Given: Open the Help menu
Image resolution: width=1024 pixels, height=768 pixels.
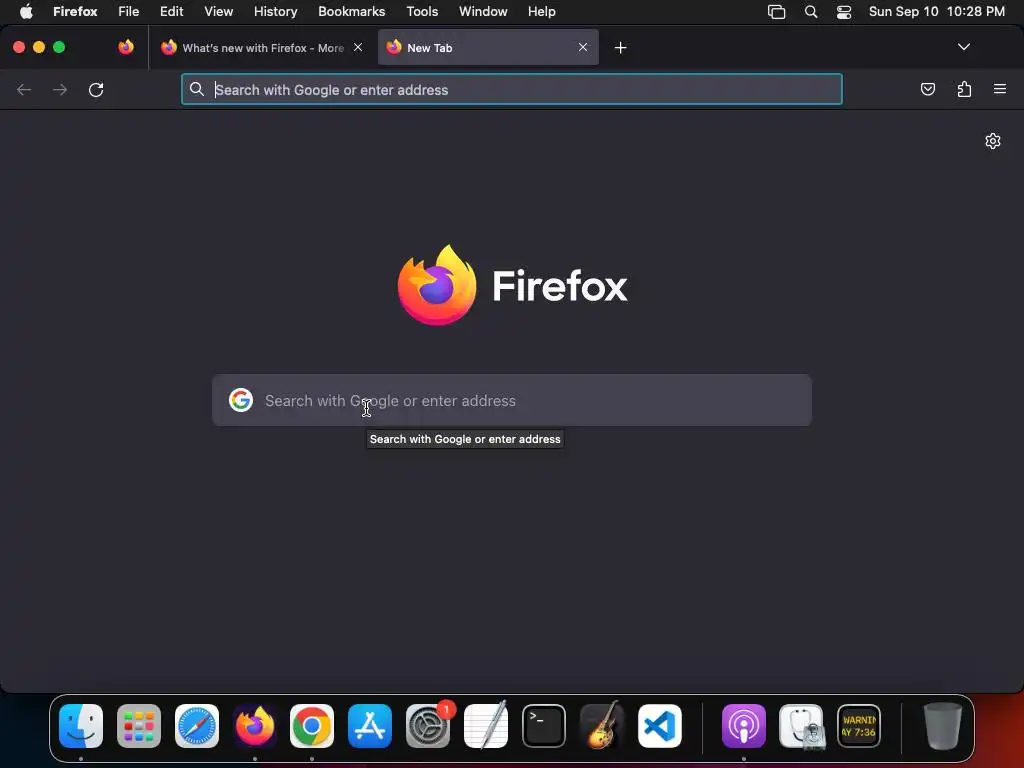Looking at the screenshot, I should (541, 11).
